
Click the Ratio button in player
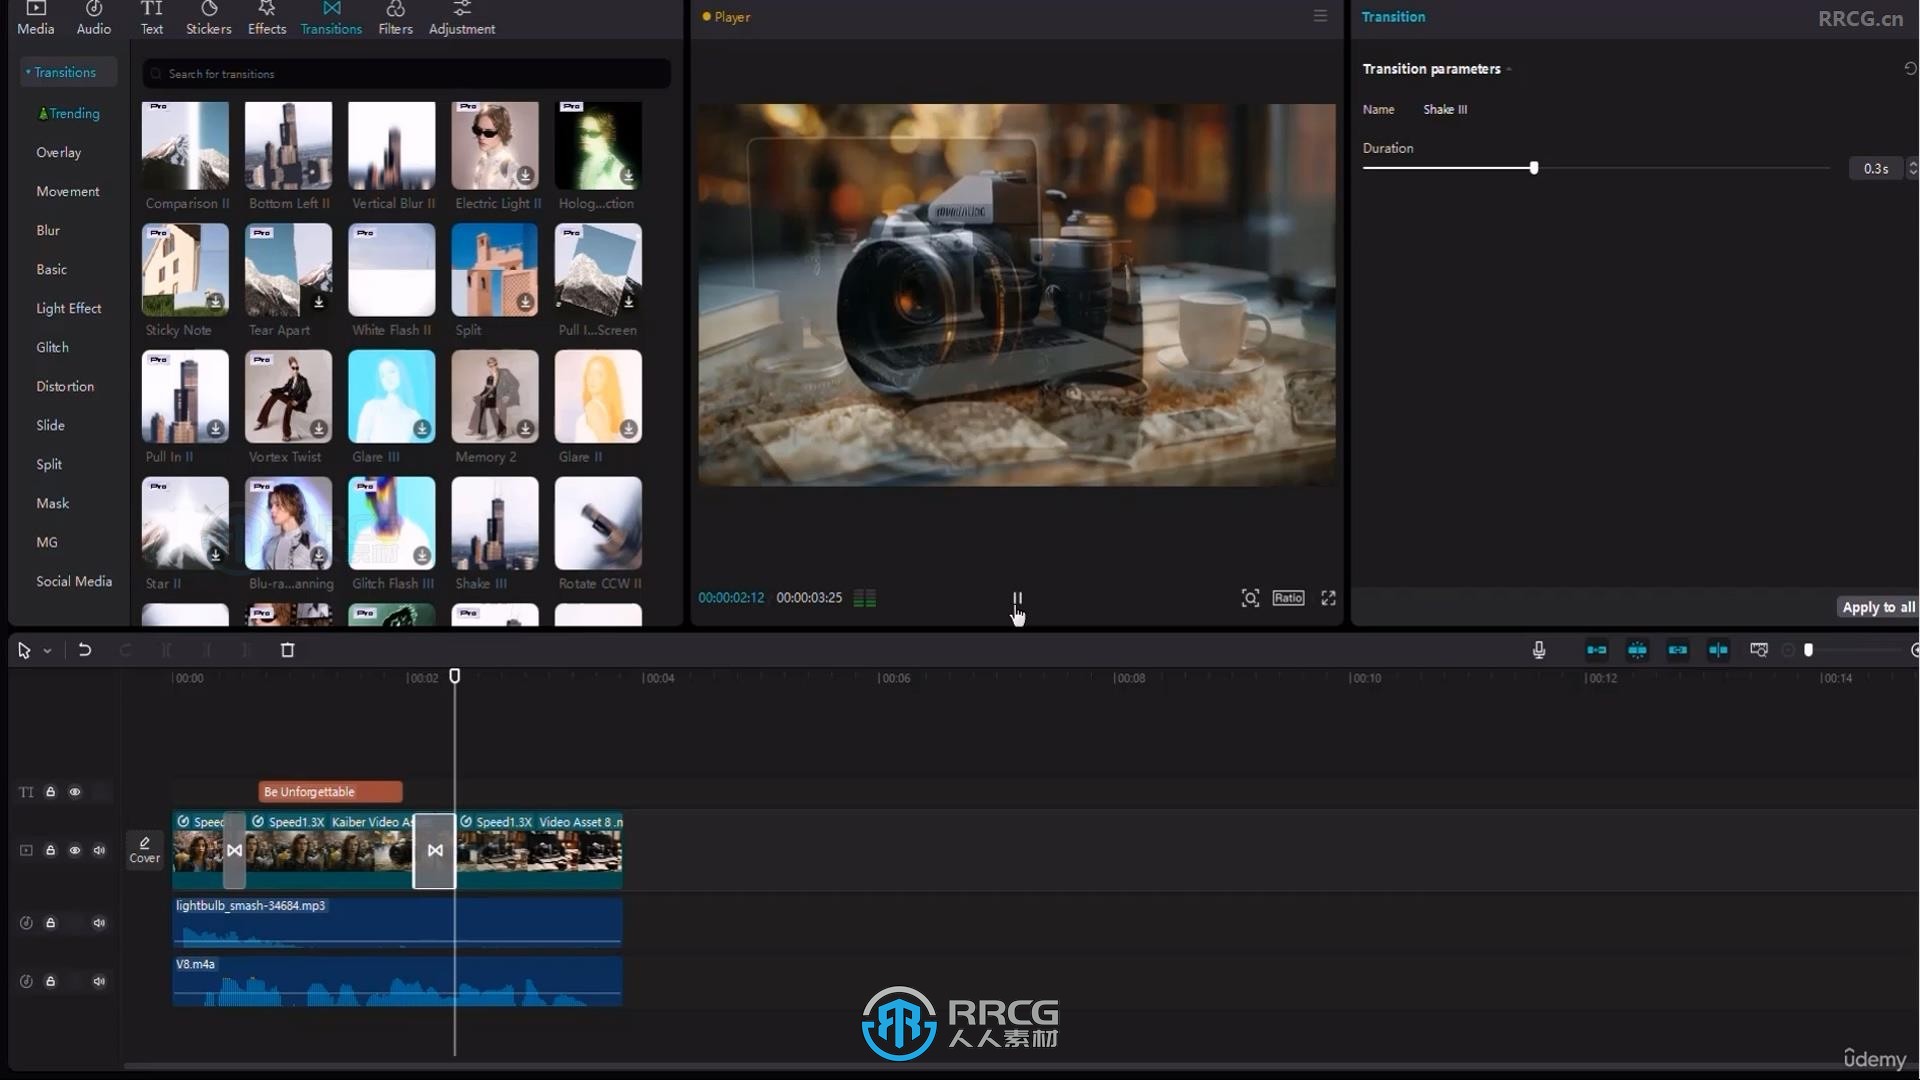[1288, 597]
